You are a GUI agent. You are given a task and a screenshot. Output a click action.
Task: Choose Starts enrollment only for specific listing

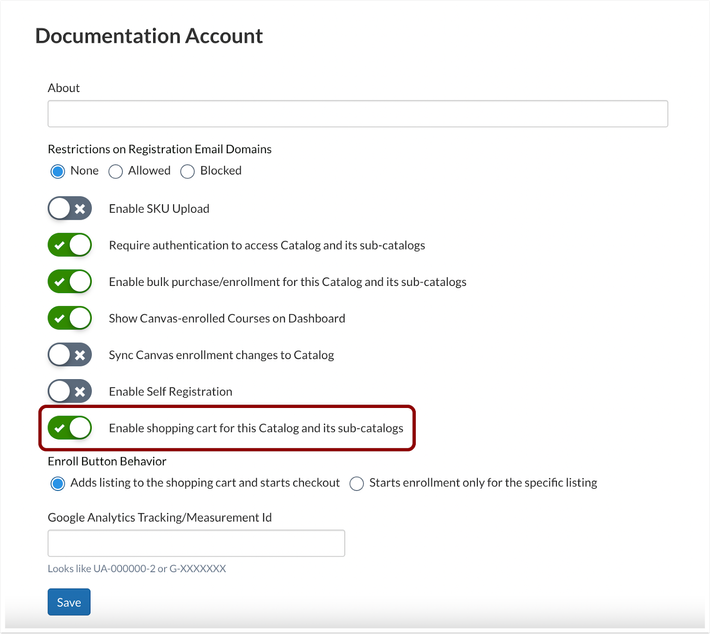click(357, 483)
